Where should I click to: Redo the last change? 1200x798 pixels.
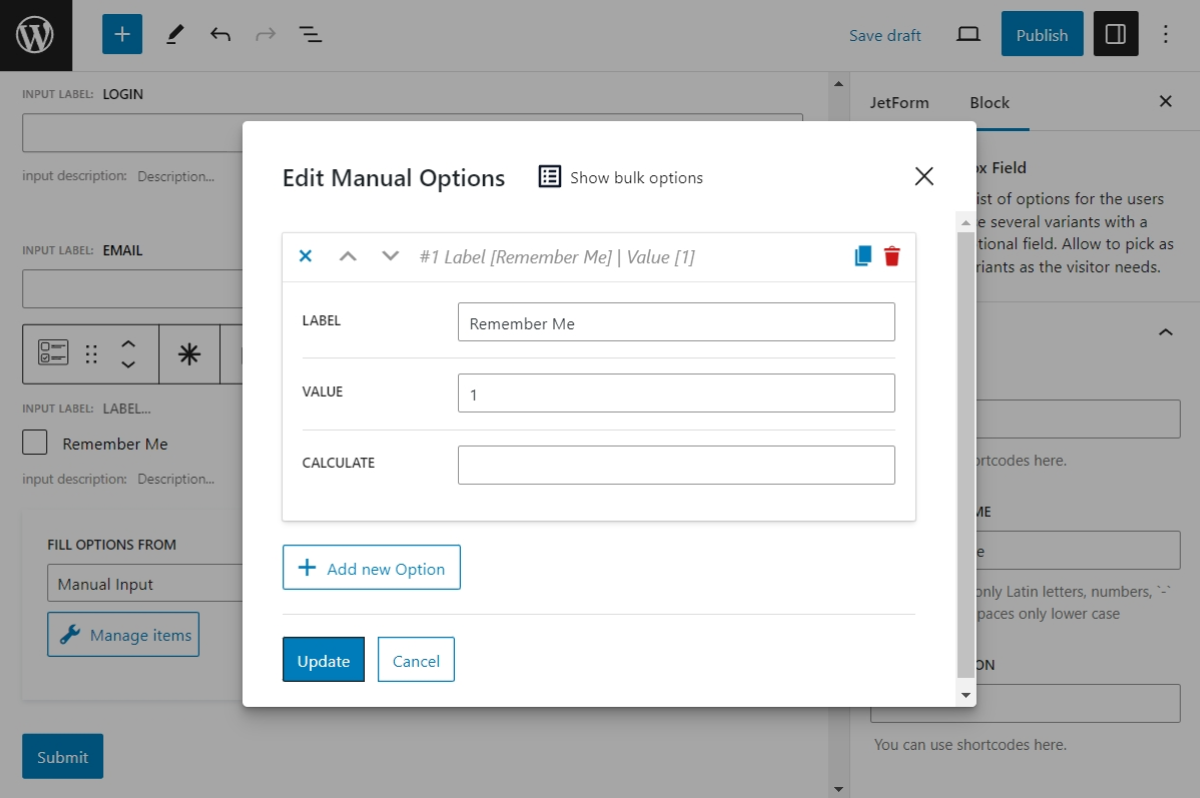tap(265, 33)
